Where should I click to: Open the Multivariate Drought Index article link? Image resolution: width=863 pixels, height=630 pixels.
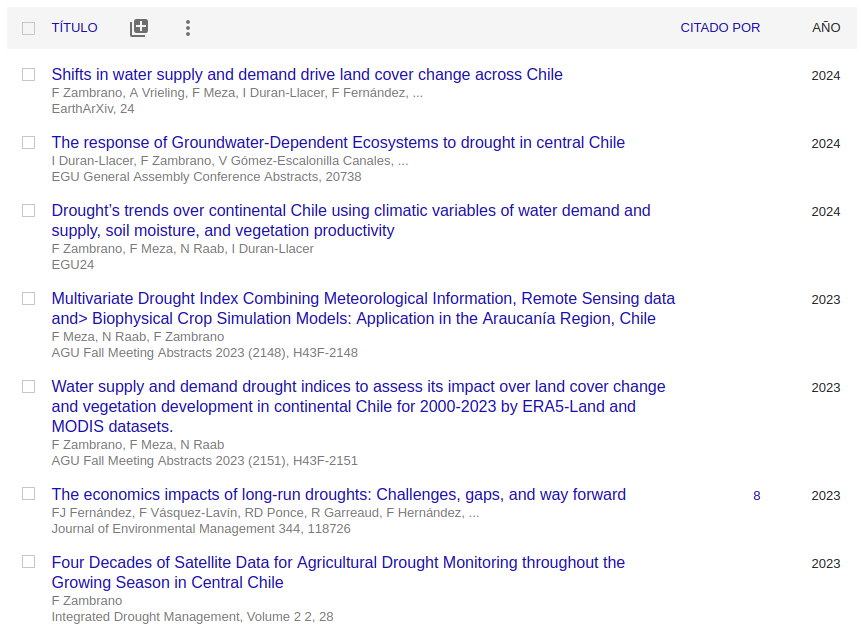363,299
